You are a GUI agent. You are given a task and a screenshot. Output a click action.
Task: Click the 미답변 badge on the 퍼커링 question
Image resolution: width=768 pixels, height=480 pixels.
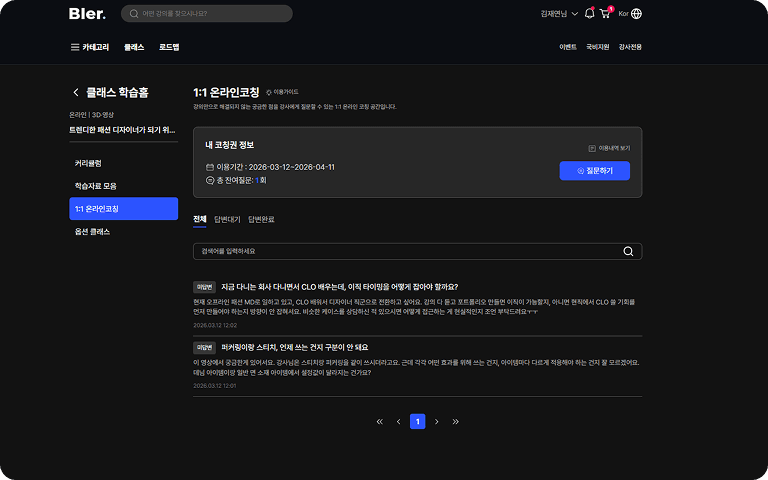[204, 348]
